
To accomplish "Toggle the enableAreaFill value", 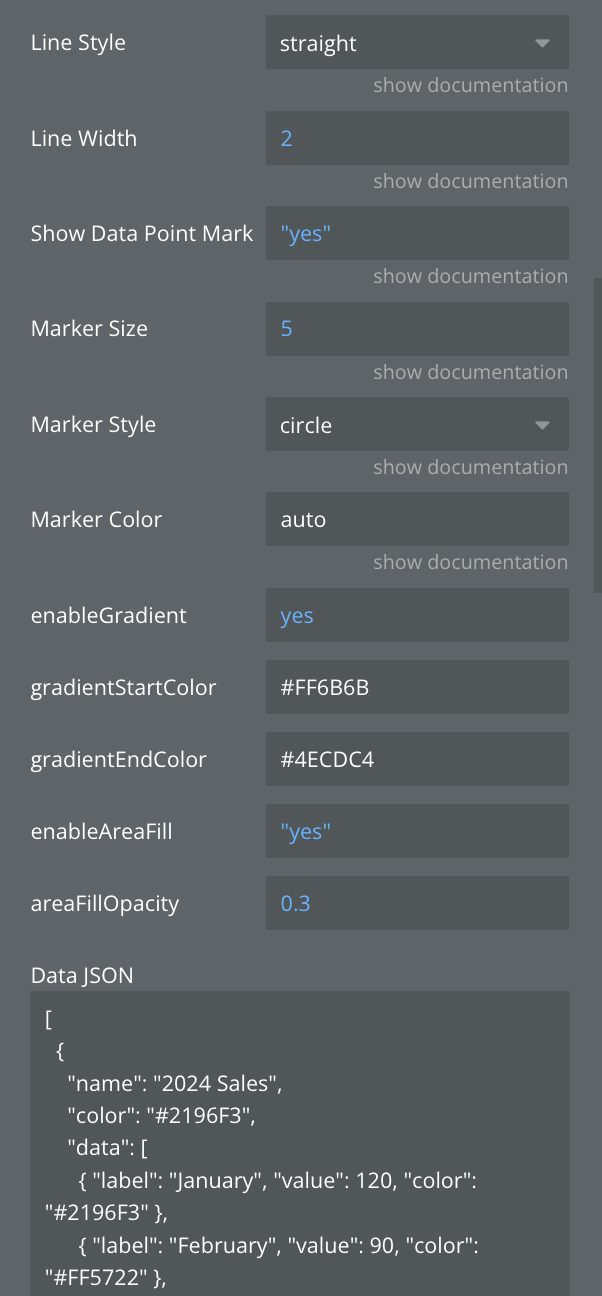I will (x=416, y=831).
